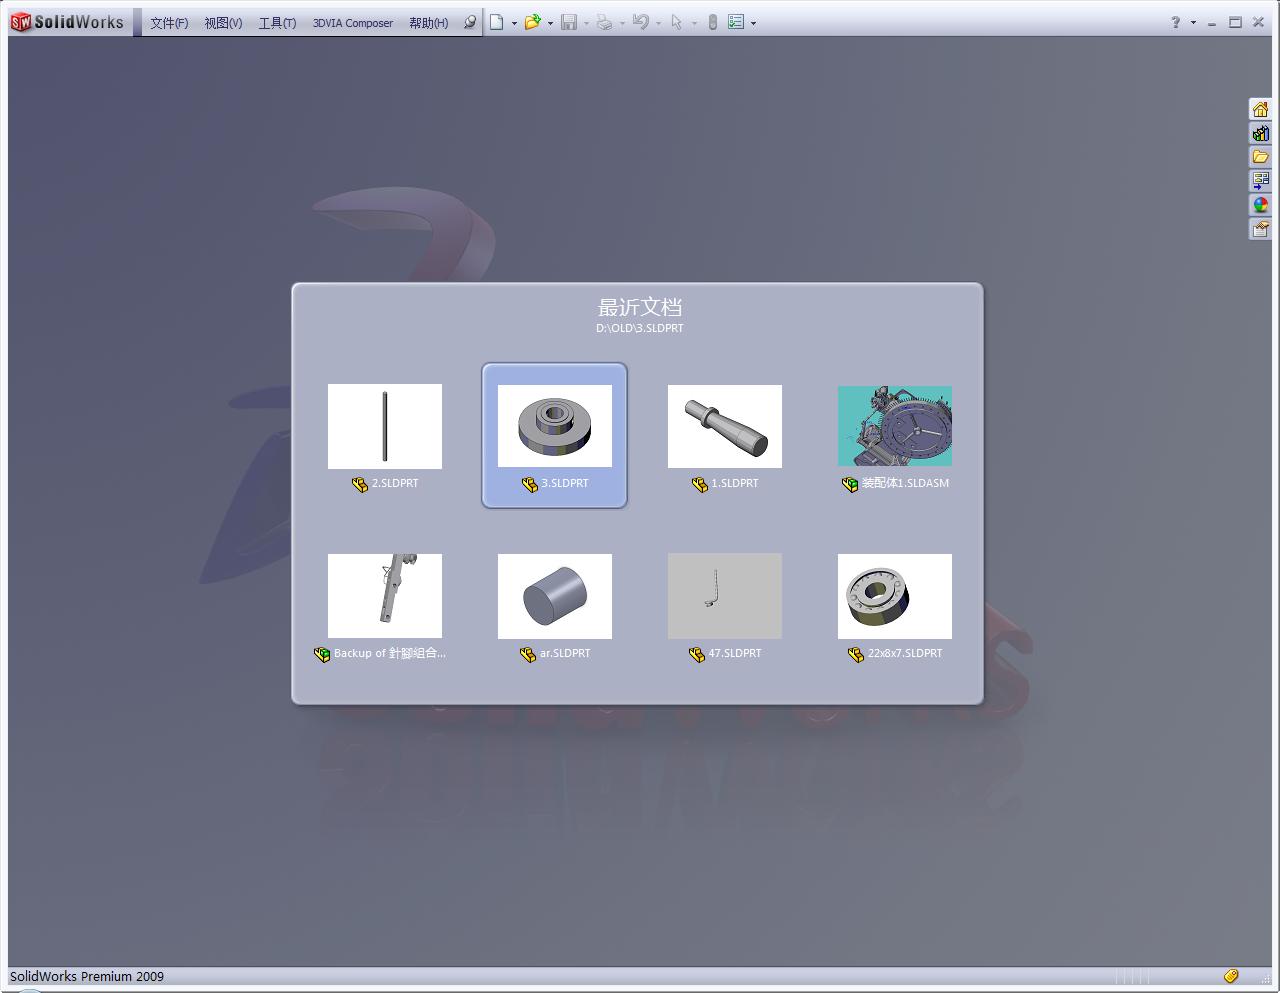This screenshot has height=993, width=1280.
Task: Expand the New document dropdown arrow
Action: 514,23
